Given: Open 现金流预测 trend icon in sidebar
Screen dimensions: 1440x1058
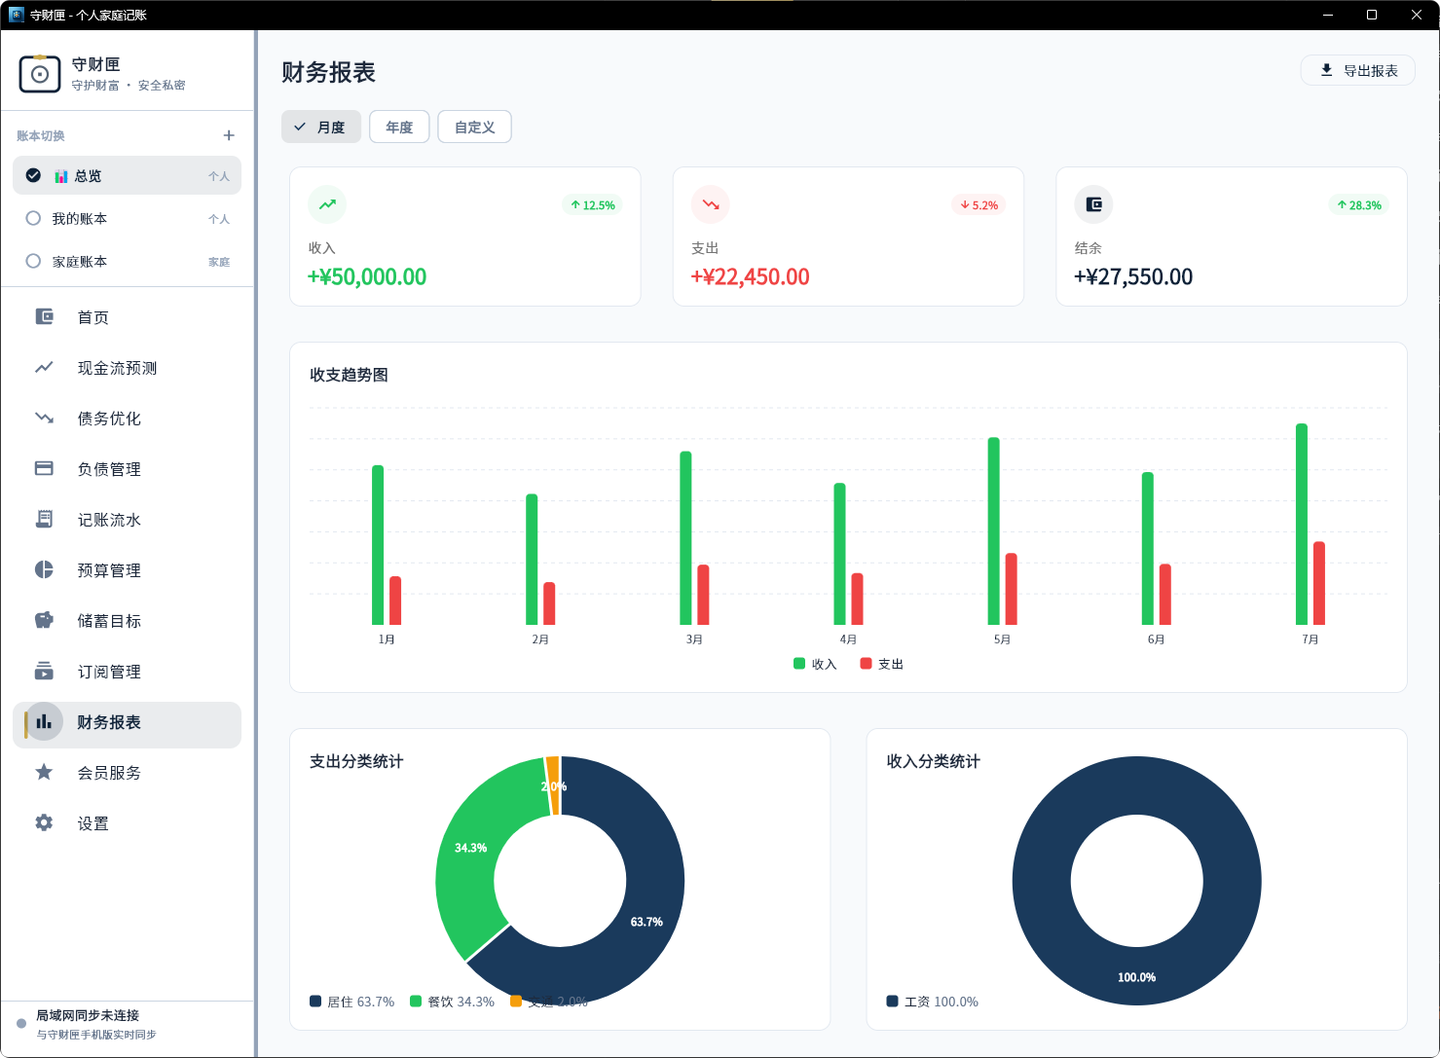Looking at the screenshot, I should click(x=44, y=367).
